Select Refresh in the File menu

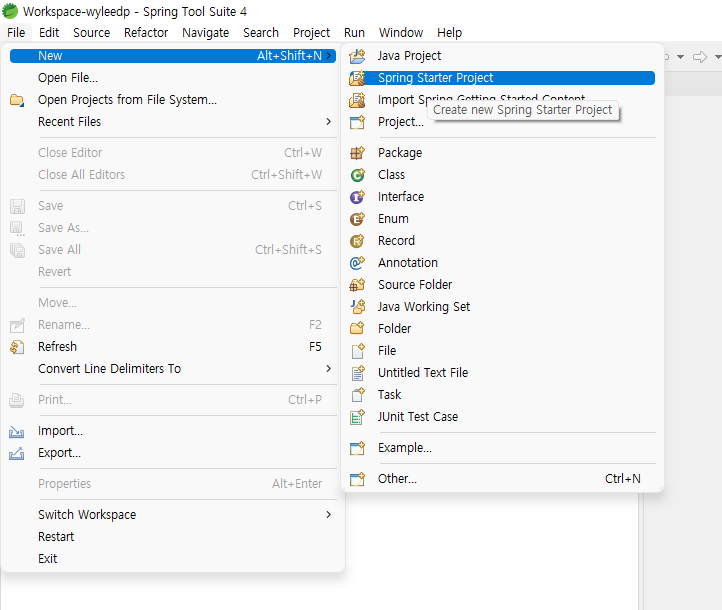click(173, 347)
